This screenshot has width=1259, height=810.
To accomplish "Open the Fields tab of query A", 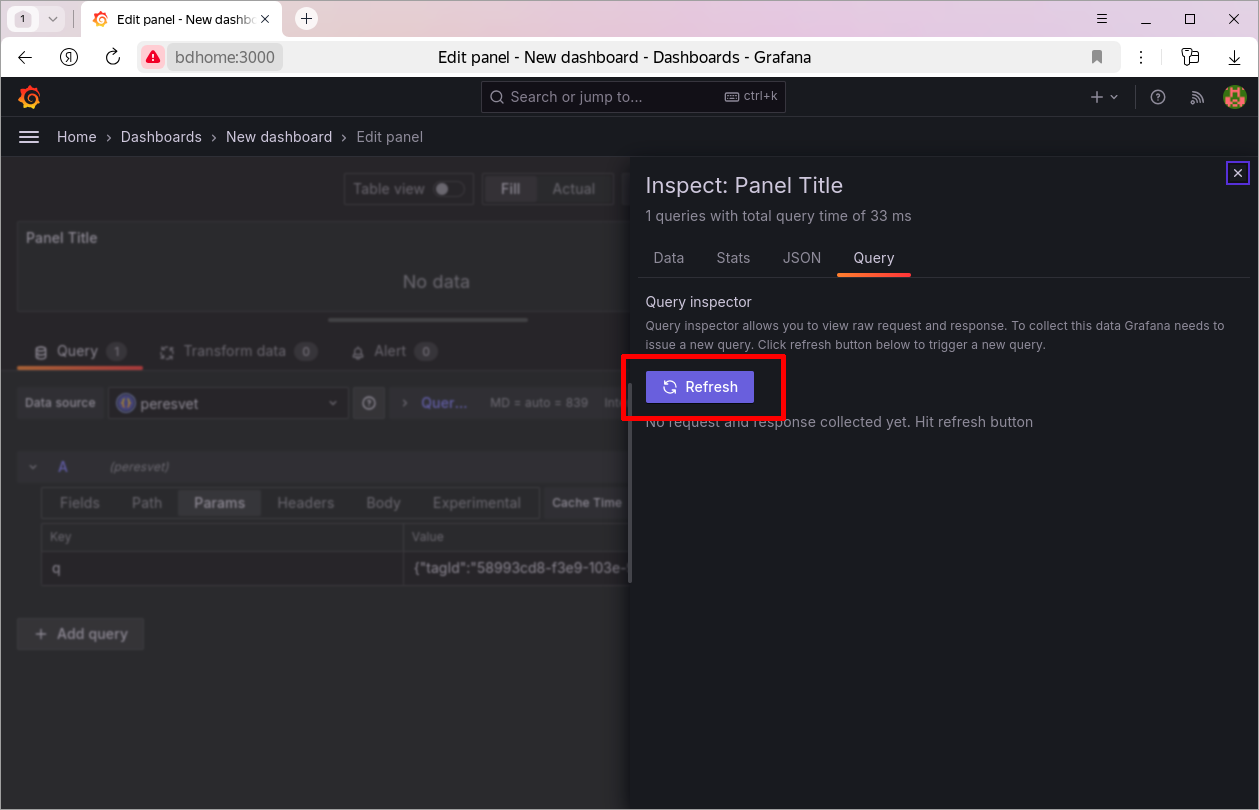I will [80, 503].
